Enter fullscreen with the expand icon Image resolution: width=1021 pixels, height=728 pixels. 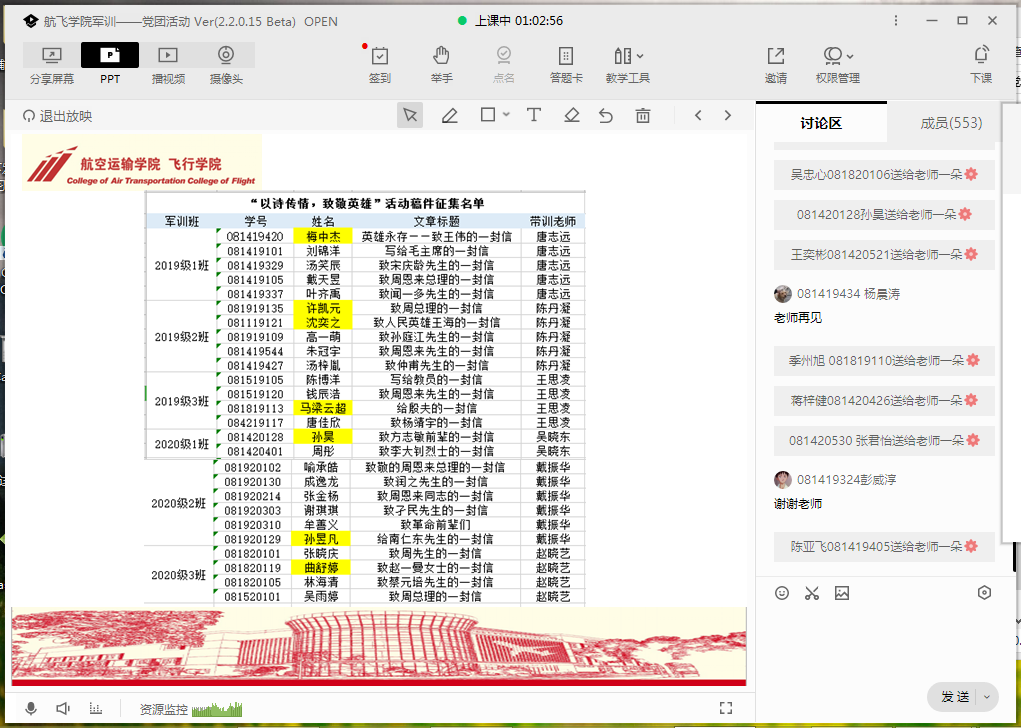click(726, 708)
